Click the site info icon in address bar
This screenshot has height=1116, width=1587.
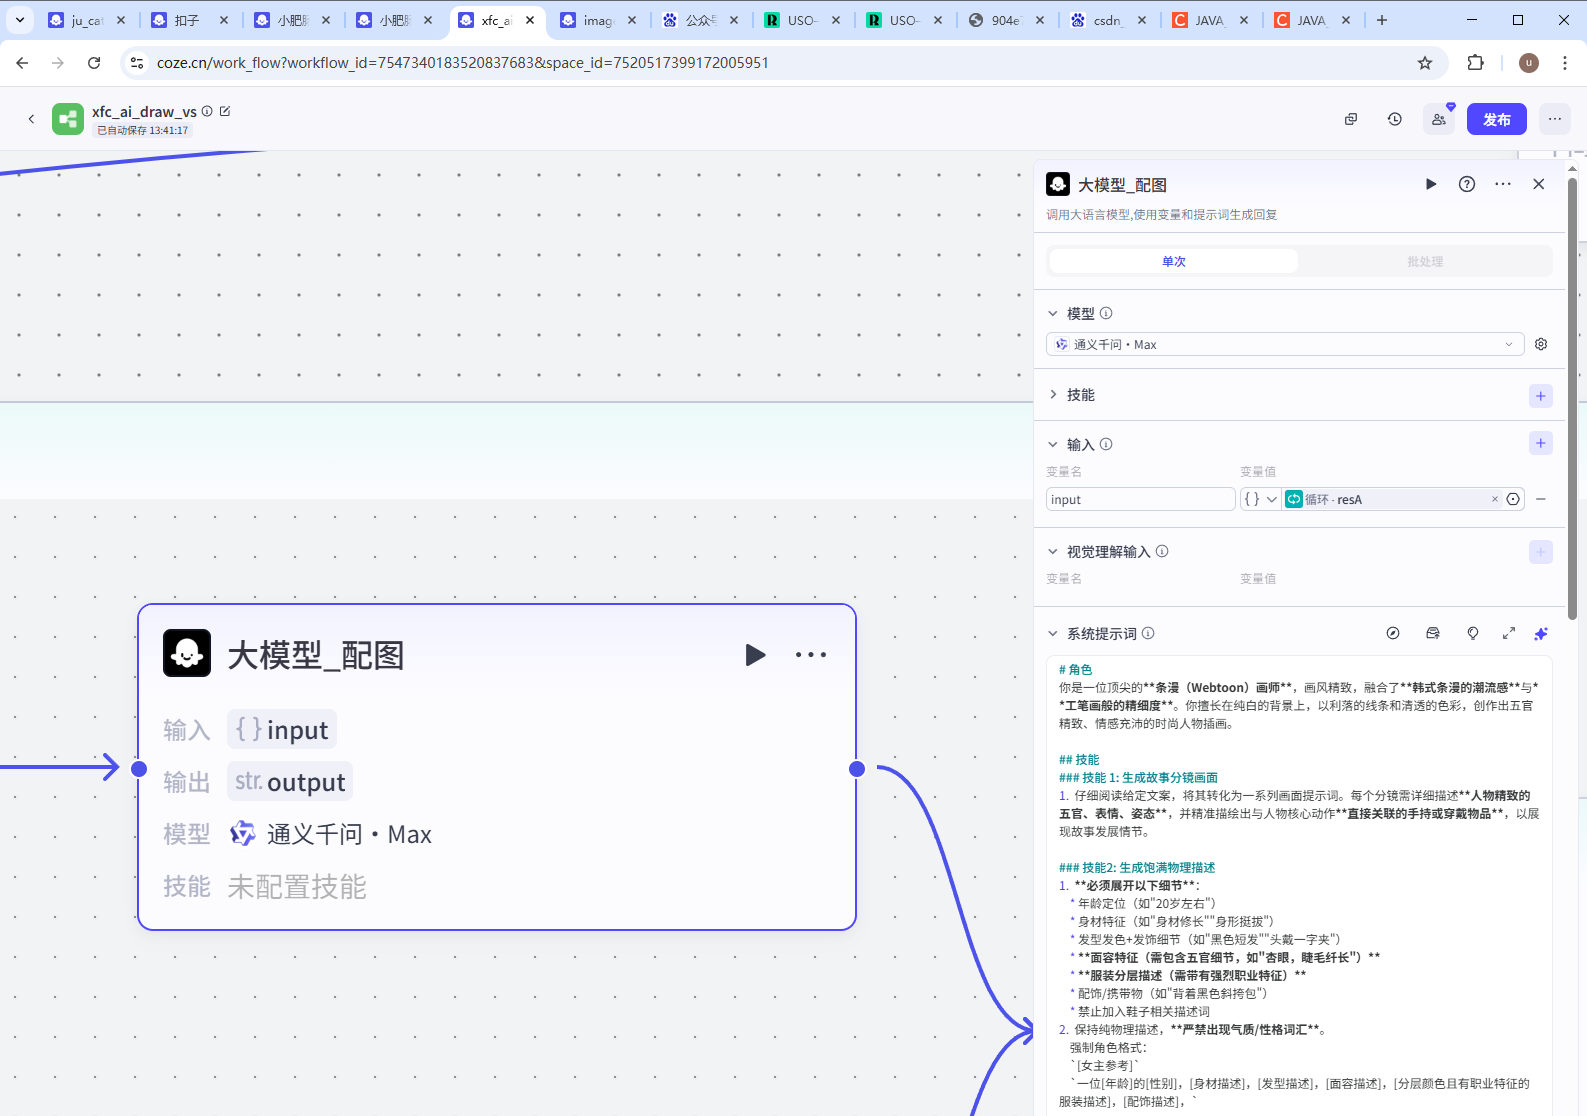click(x=137, y=63)
